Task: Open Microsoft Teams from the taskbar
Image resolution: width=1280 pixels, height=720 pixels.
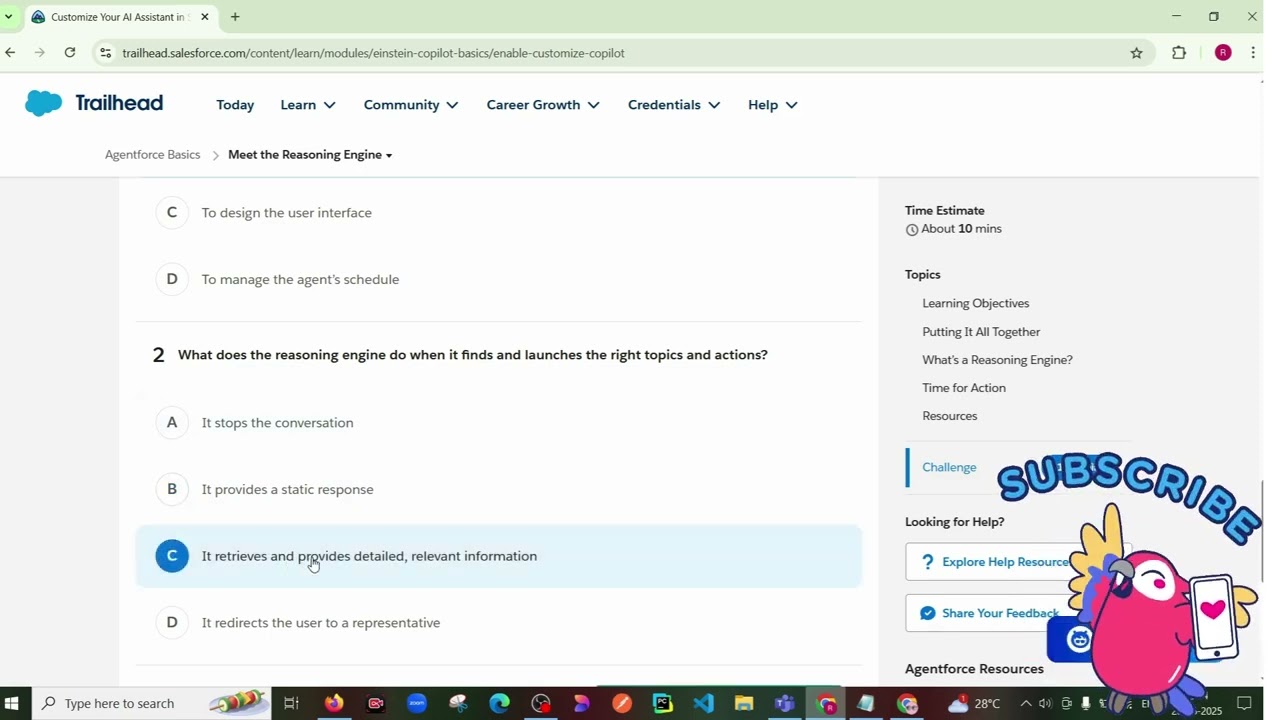Action: point(785,703)
